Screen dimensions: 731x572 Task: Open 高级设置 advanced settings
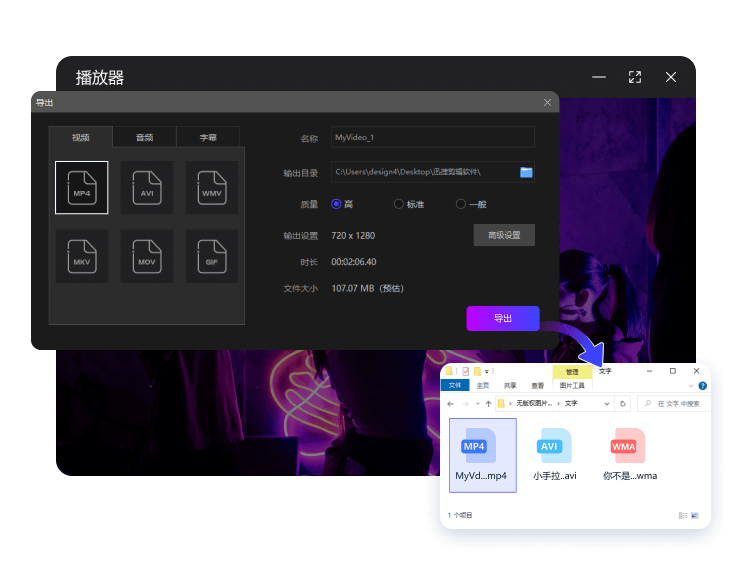[x=504, y=235]
